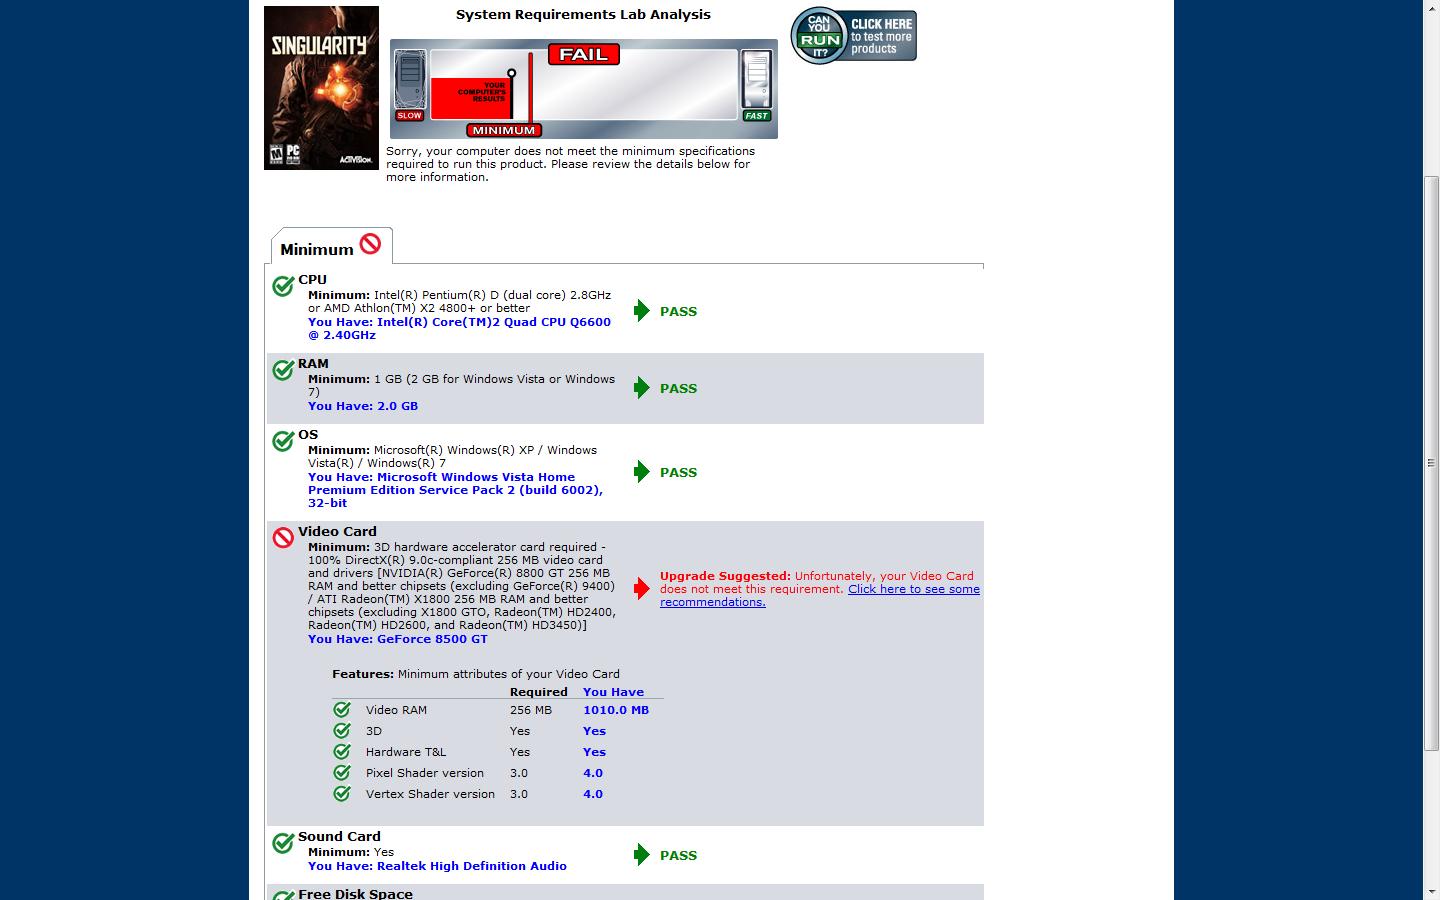Viewport: 1440px width, 900px height.
Task: Click the green arrow next to CPU PASS
Action: [x=642, y=311]
